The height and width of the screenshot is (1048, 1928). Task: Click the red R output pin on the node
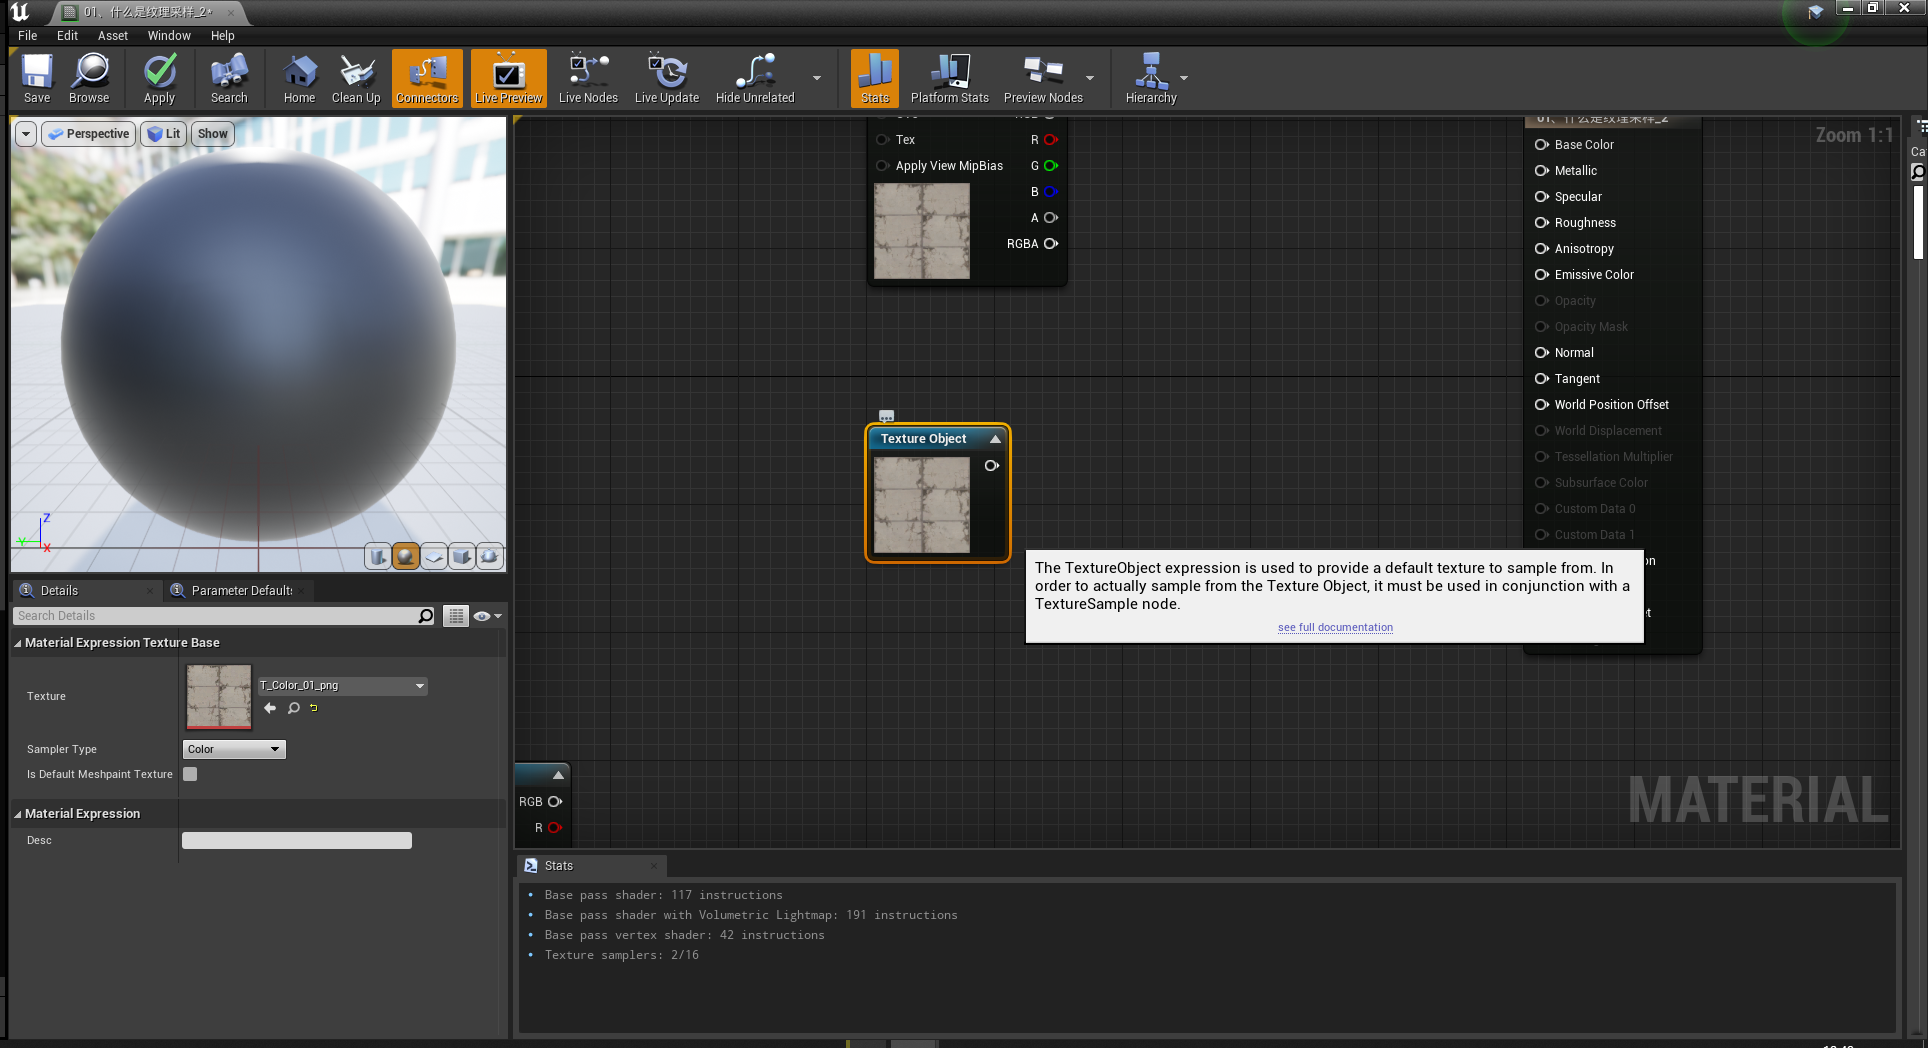click(x=557, y=828)
